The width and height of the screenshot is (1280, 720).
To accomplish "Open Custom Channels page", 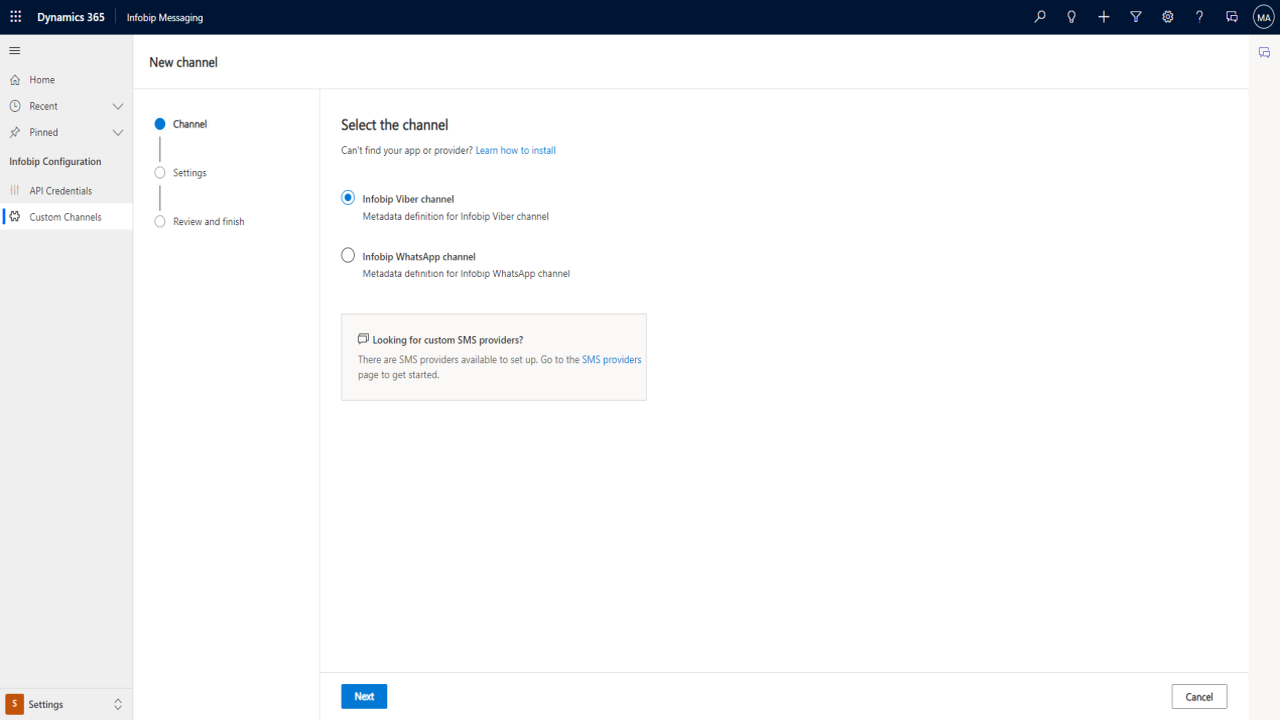I will [66, 216].
